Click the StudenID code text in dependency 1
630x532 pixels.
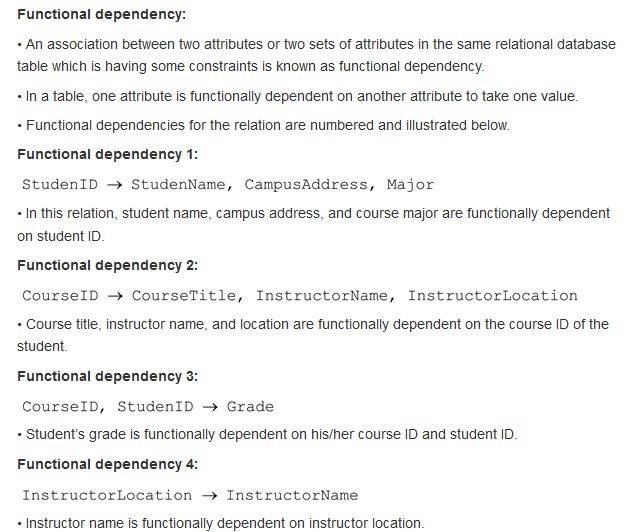coord(60,184)
